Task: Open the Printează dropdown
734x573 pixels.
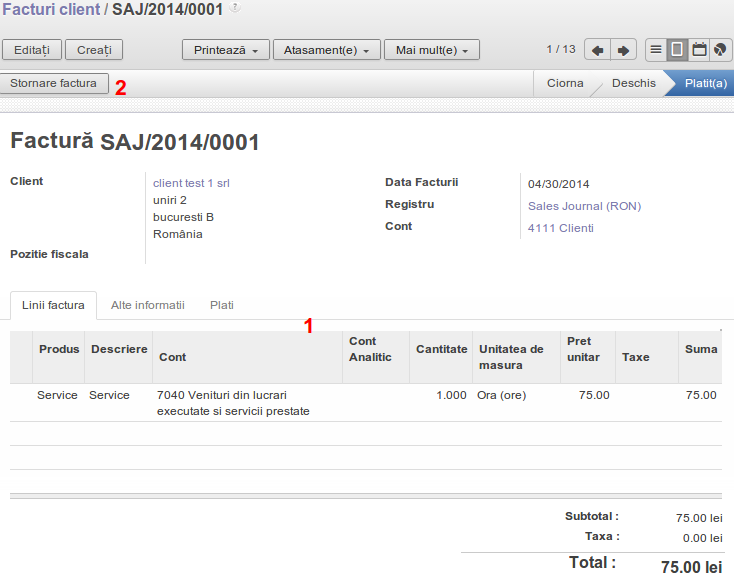Action: (226, 50)
